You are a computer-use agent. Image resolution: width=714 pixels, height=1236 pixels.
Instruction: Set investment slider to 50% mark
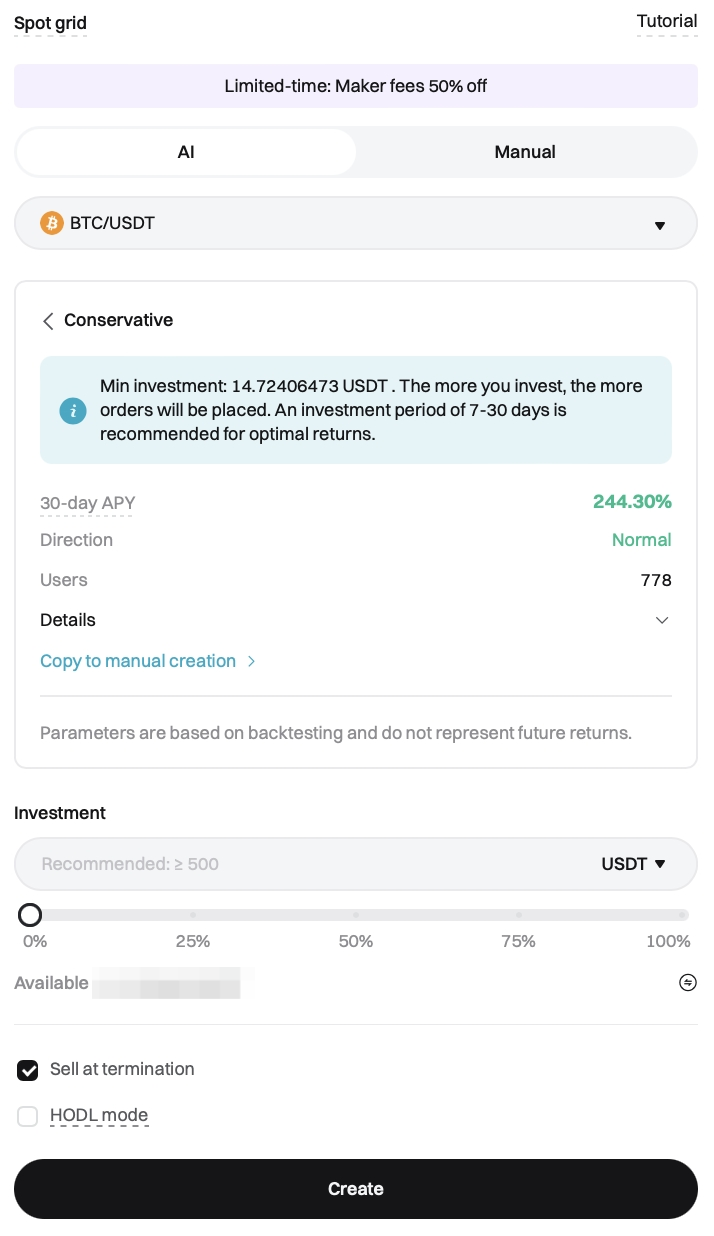coord(356,915)
